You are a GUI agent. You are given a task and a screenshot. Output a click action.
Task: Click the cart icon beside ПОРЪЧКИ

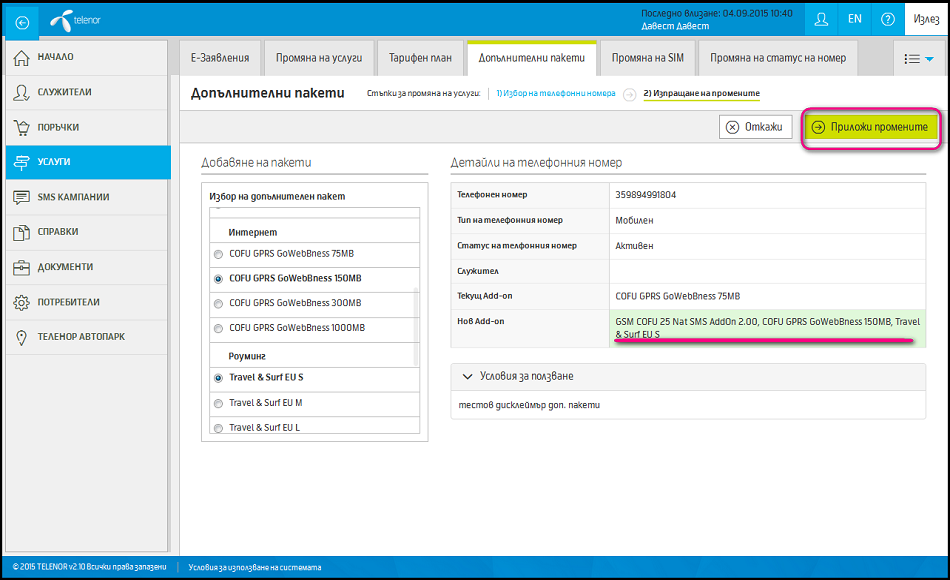(x=21, y=127)
